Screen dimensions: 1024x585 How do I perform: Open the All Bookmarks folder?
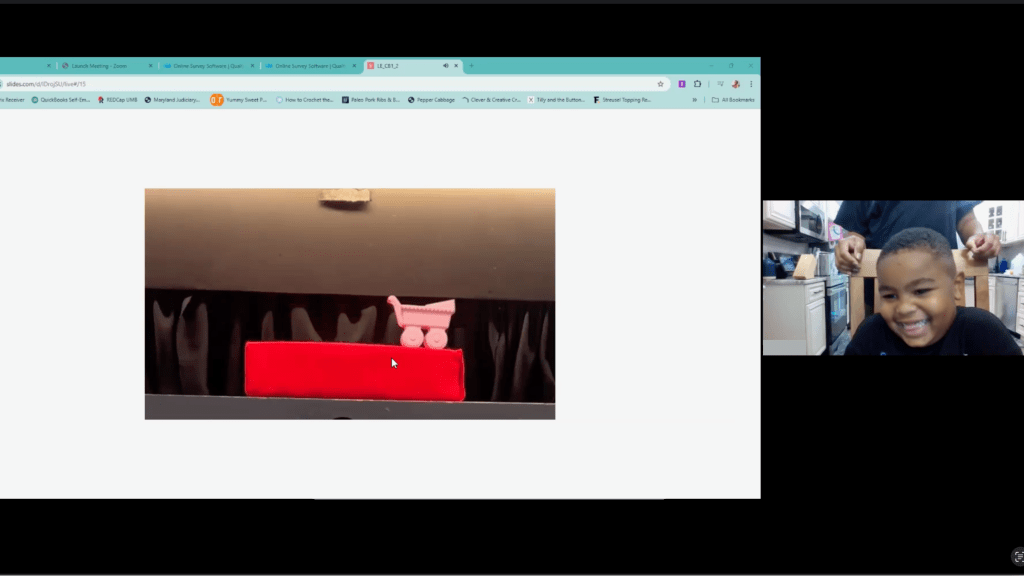point(732,100)
